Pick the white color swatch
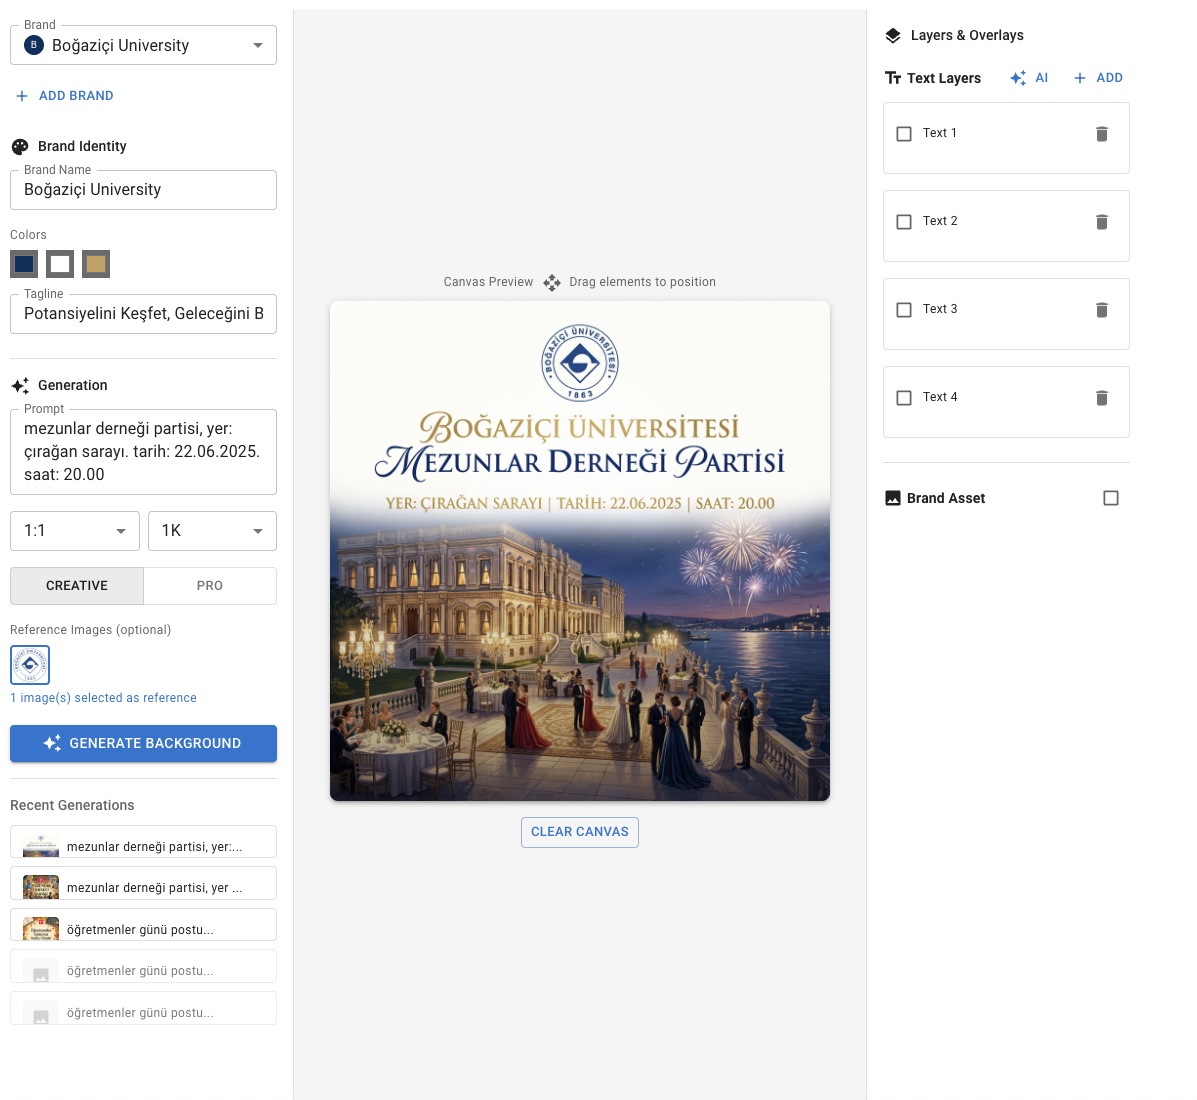This screenshot has height=1100, width=1197. tap(60, 264)
